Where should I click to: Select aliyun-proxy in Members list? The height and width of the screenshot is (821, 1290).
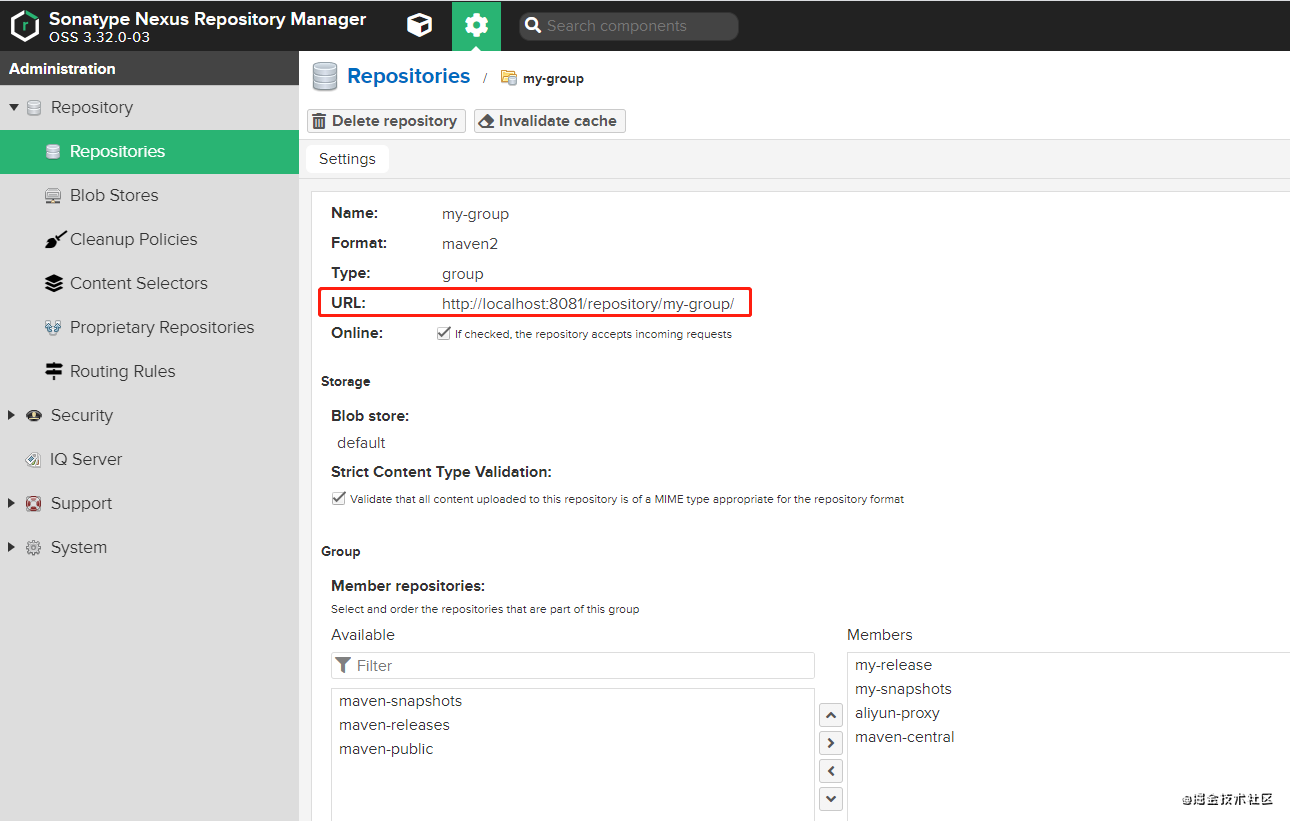coord(1069,713)
